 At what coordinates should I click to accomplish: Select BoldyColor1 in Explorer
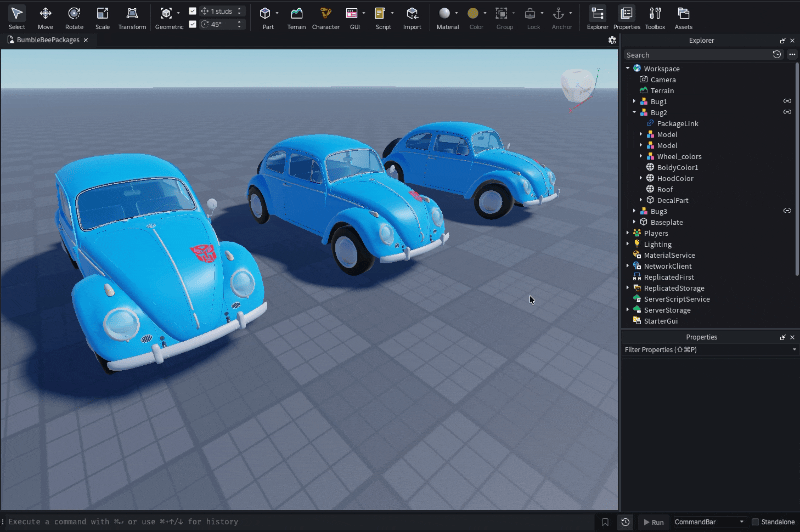[x=678, y=167]
